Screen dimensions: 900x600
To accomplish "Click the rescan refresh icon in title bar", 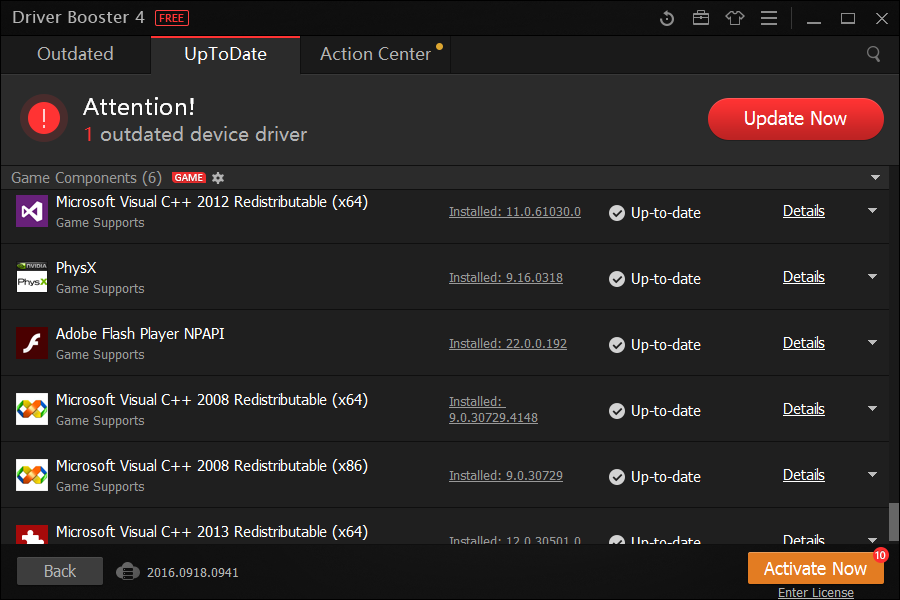I will 666,18.
